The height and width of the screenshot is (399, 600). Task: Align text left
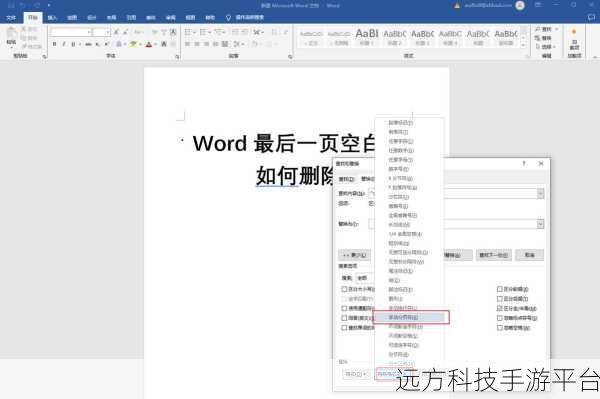(188, 44)
